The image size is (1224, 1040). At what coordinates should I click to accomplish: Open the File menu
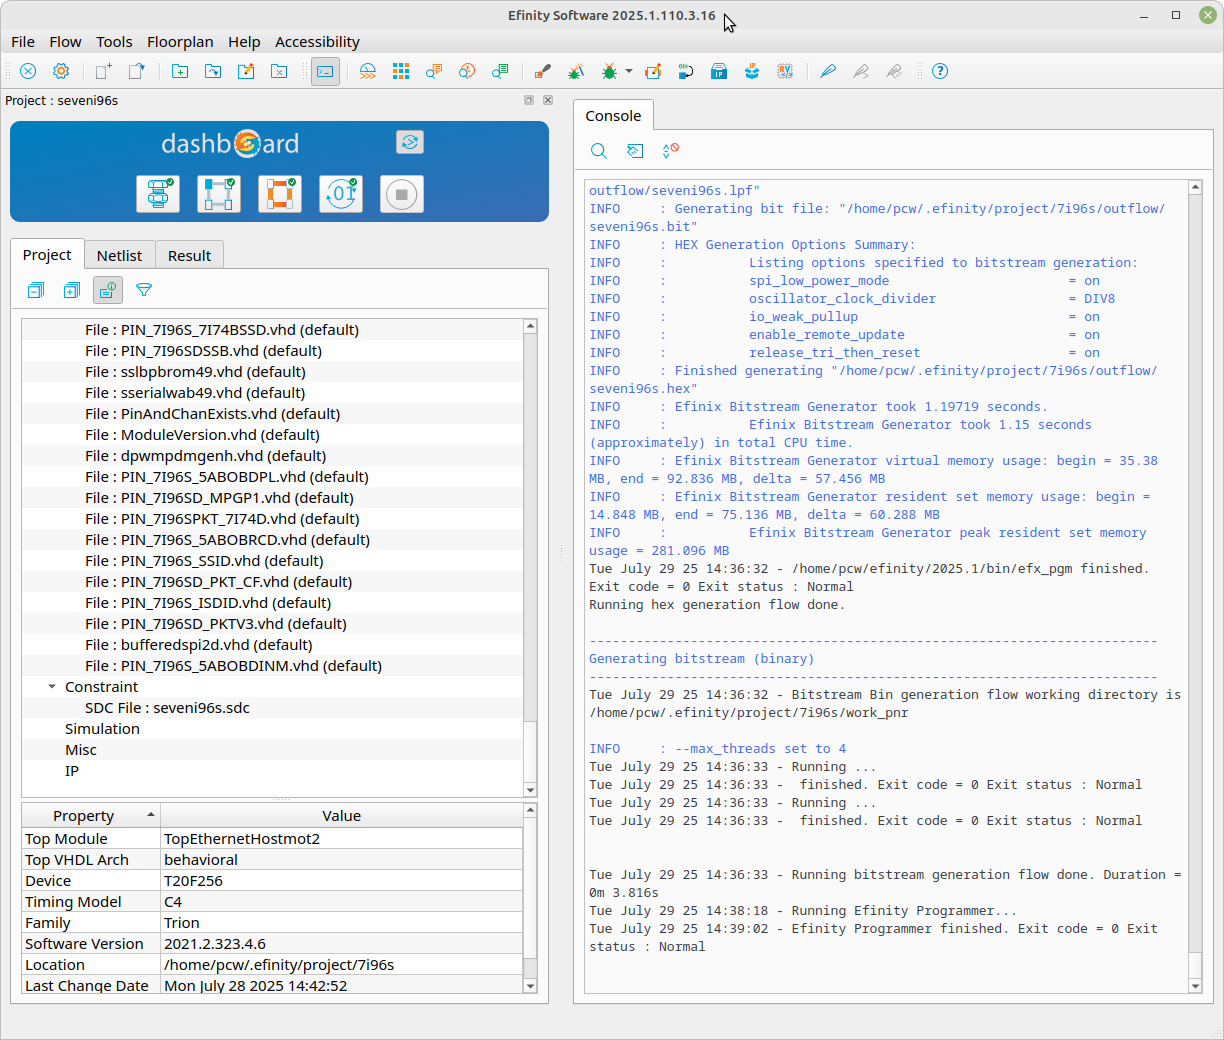click(x=23, y=42)
